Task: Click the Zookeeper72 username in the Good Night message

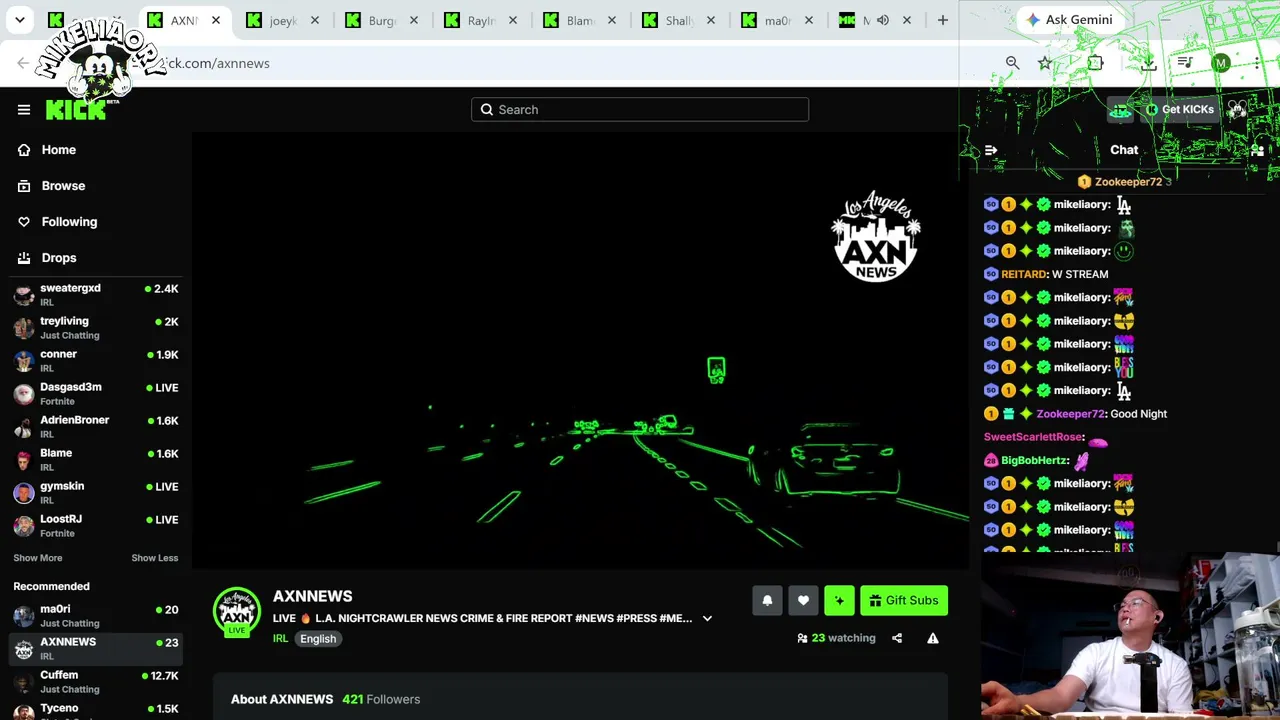Action: pyautogui.click(x=1071, y=414)
